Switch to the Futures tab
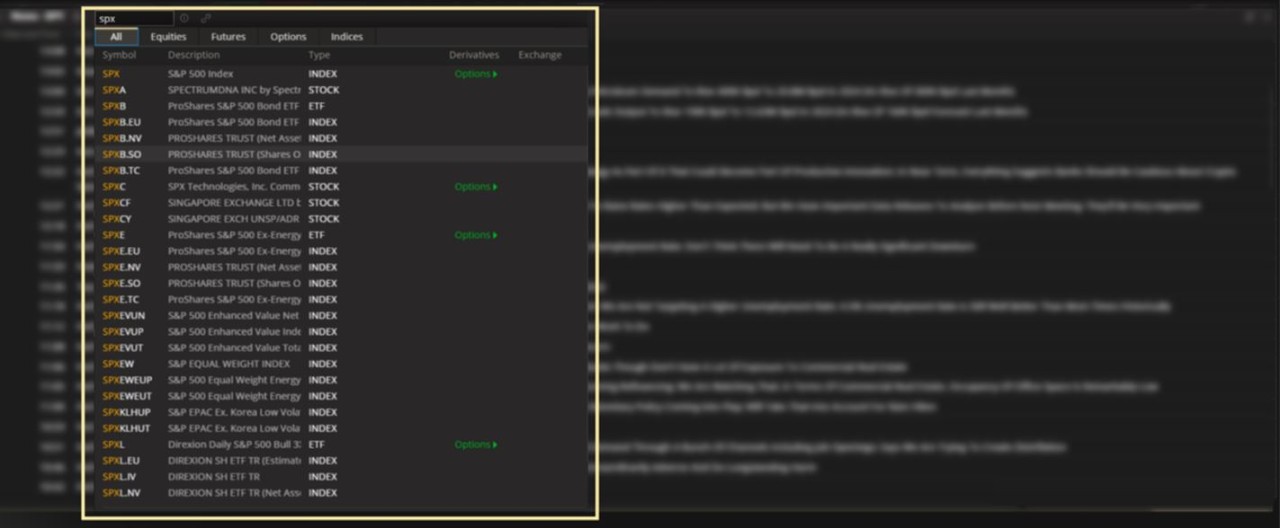 tap(228, 37)
